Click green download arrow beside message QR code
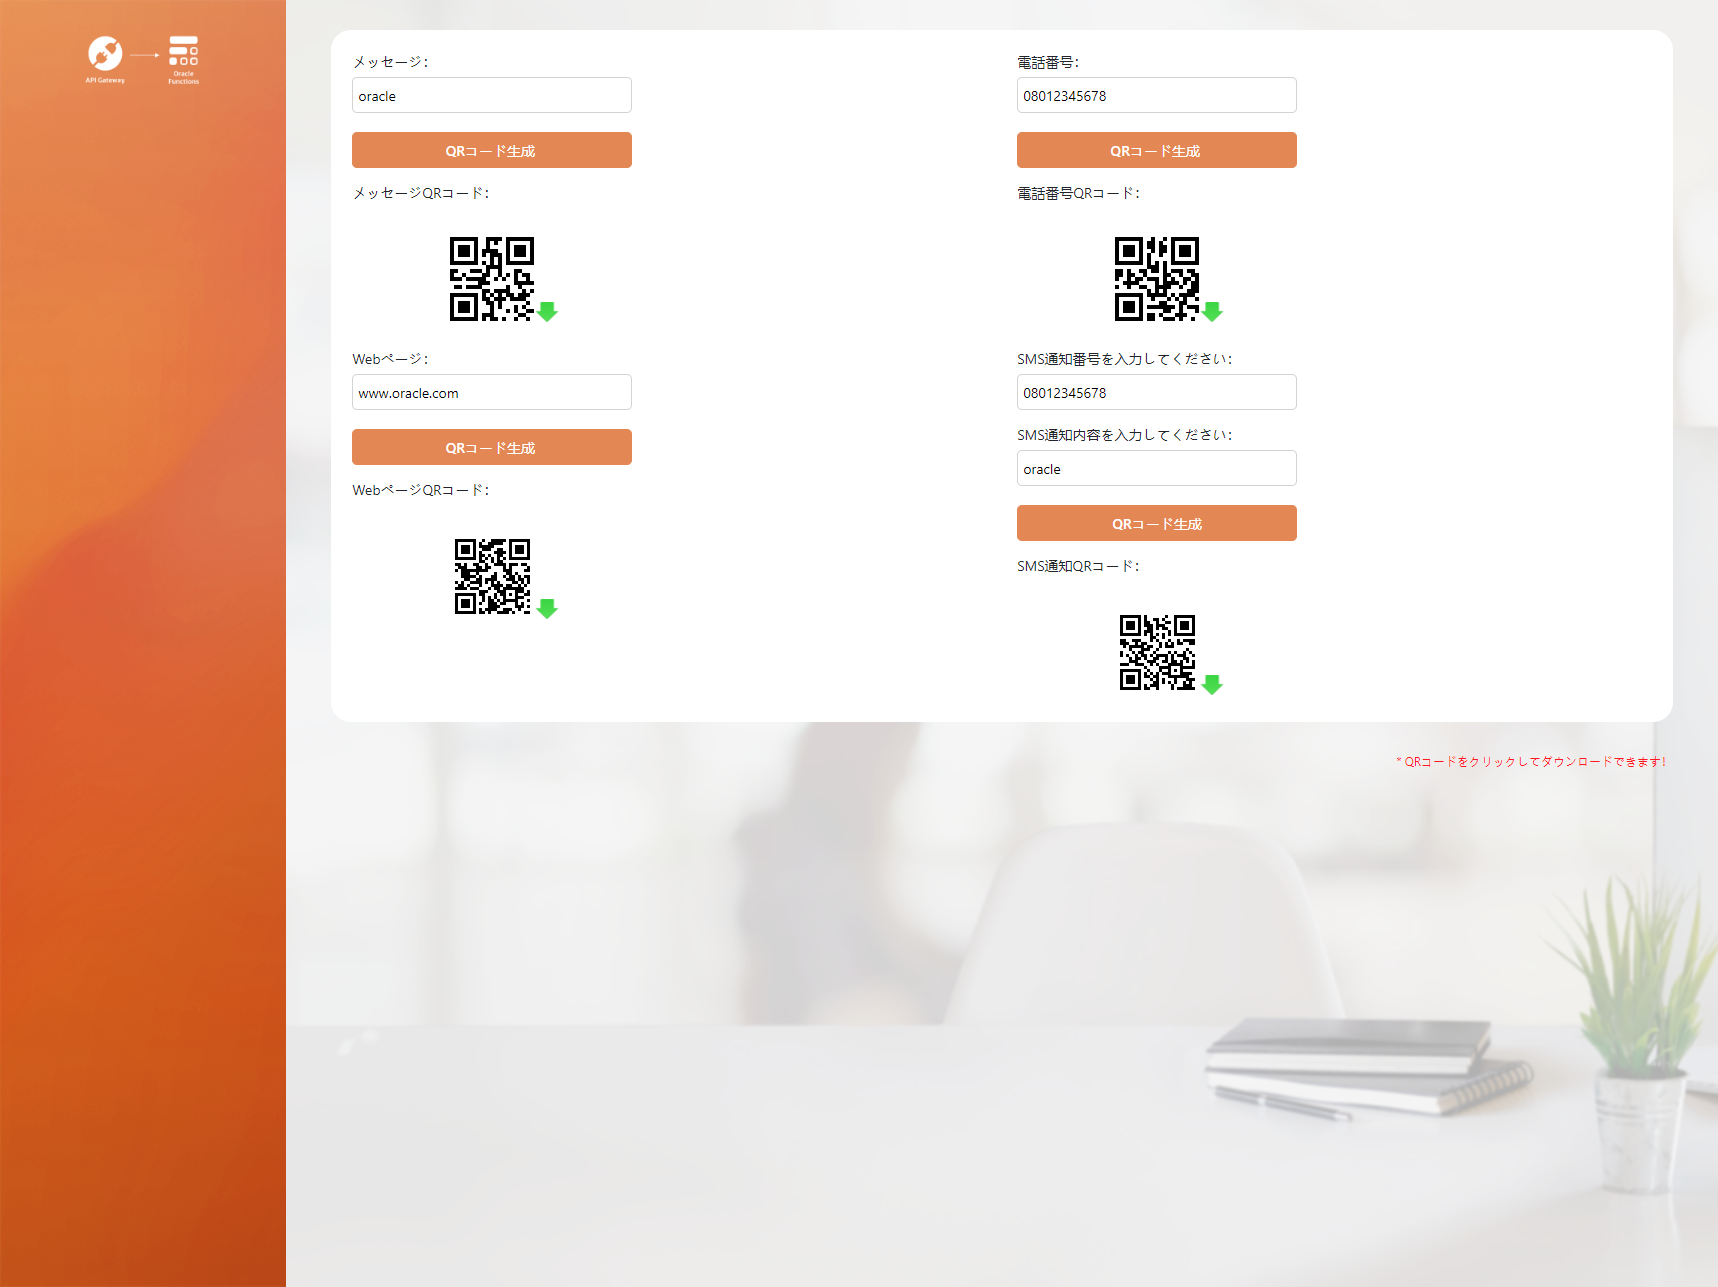 pos(547,312)
